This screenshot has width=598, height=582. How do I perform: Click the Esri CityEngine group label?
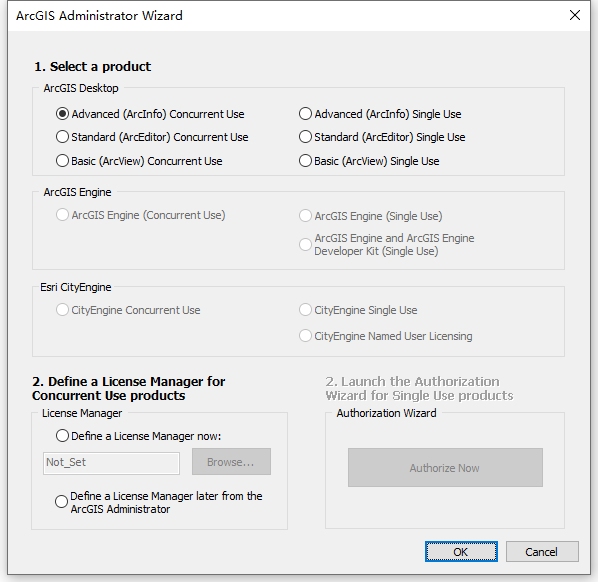(76, 287)
